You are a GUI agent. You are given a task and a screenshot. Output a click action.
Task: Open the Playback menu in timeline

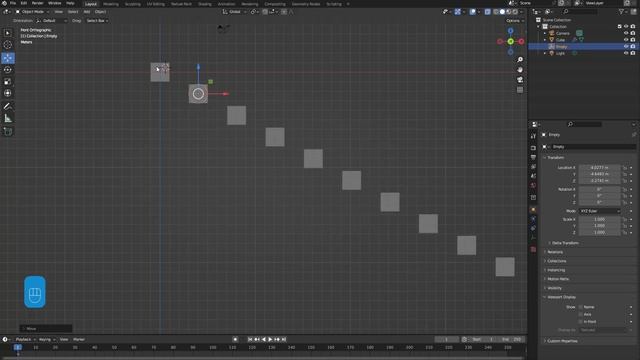click(25, 340)
